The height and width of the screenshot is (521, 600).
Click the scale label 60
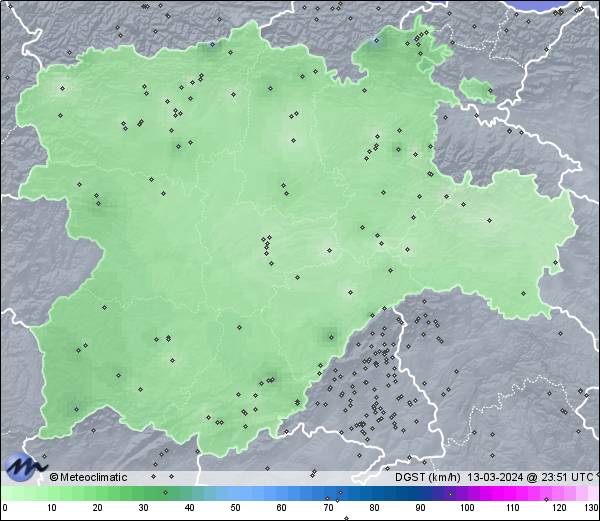pos(282,508)
